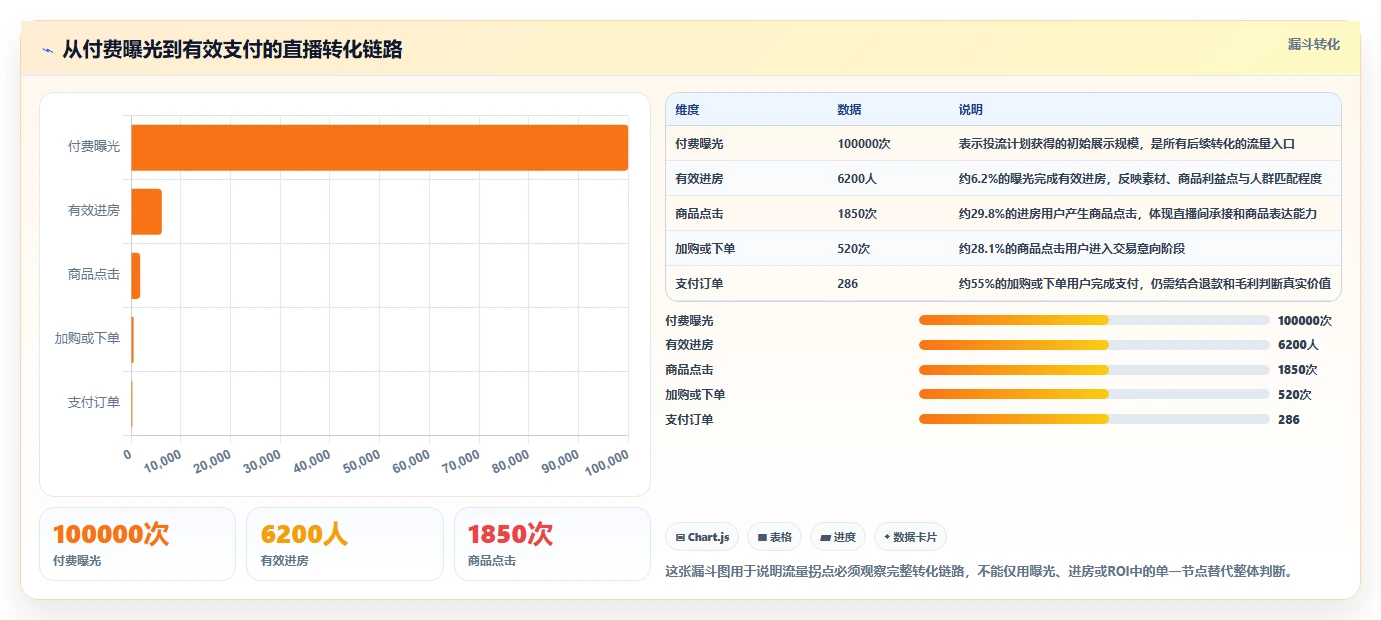The image size is (1381, 620).
Task: Select the 数据卡片 chip
Action: coord(911,537)
